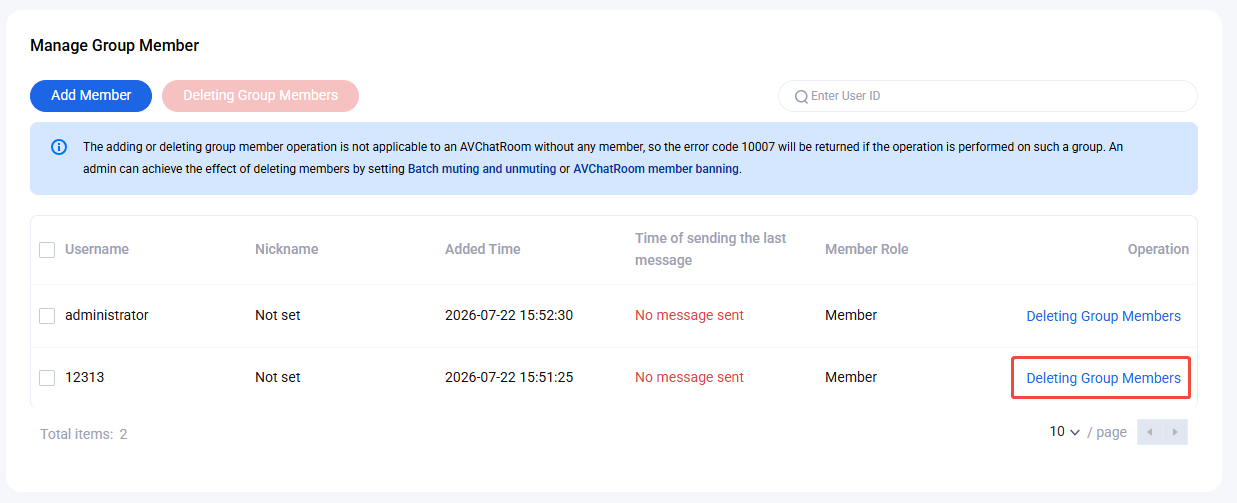Image resolution: width=1237 pixels, height=503 pixels.
Task: Click the Added Time column header
Action: click(483, 249)
